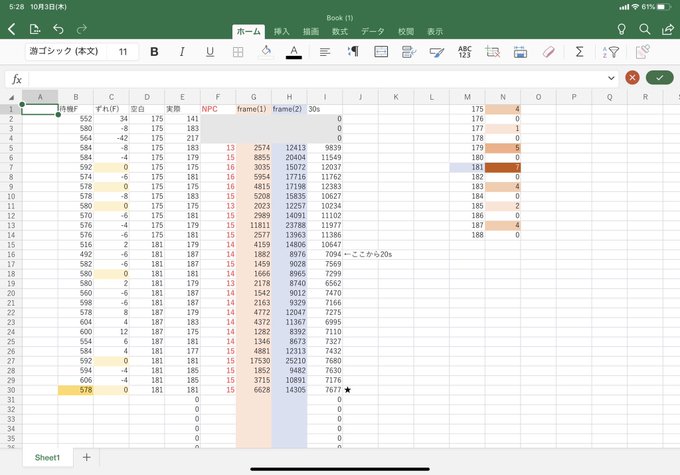Select the highlighted cell 578 in row 30
The width and height of the screenshot is (680, 475).
(75, 390)
